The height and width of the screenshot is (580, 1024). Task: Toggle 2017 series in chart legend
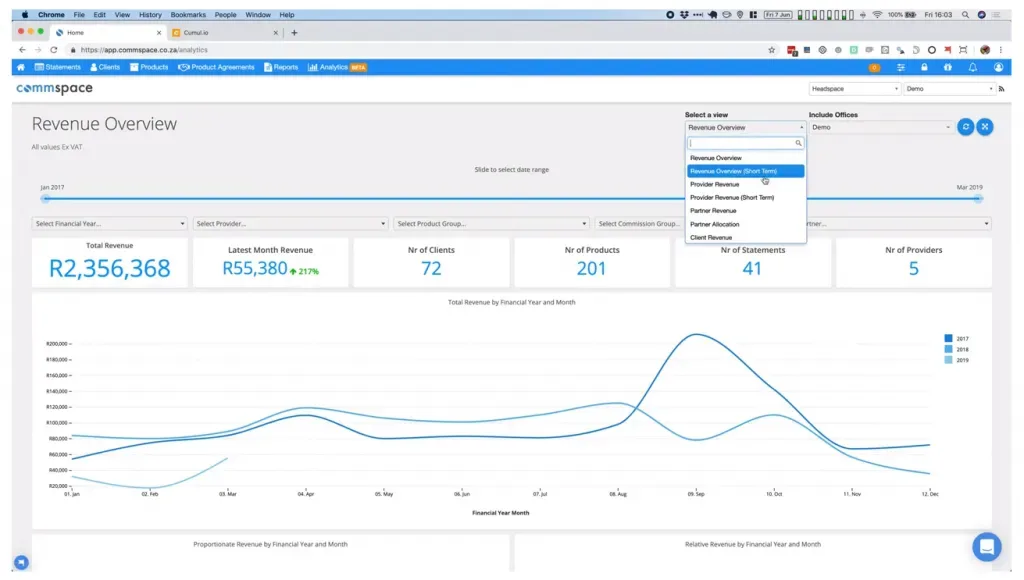tap(956, 338)
